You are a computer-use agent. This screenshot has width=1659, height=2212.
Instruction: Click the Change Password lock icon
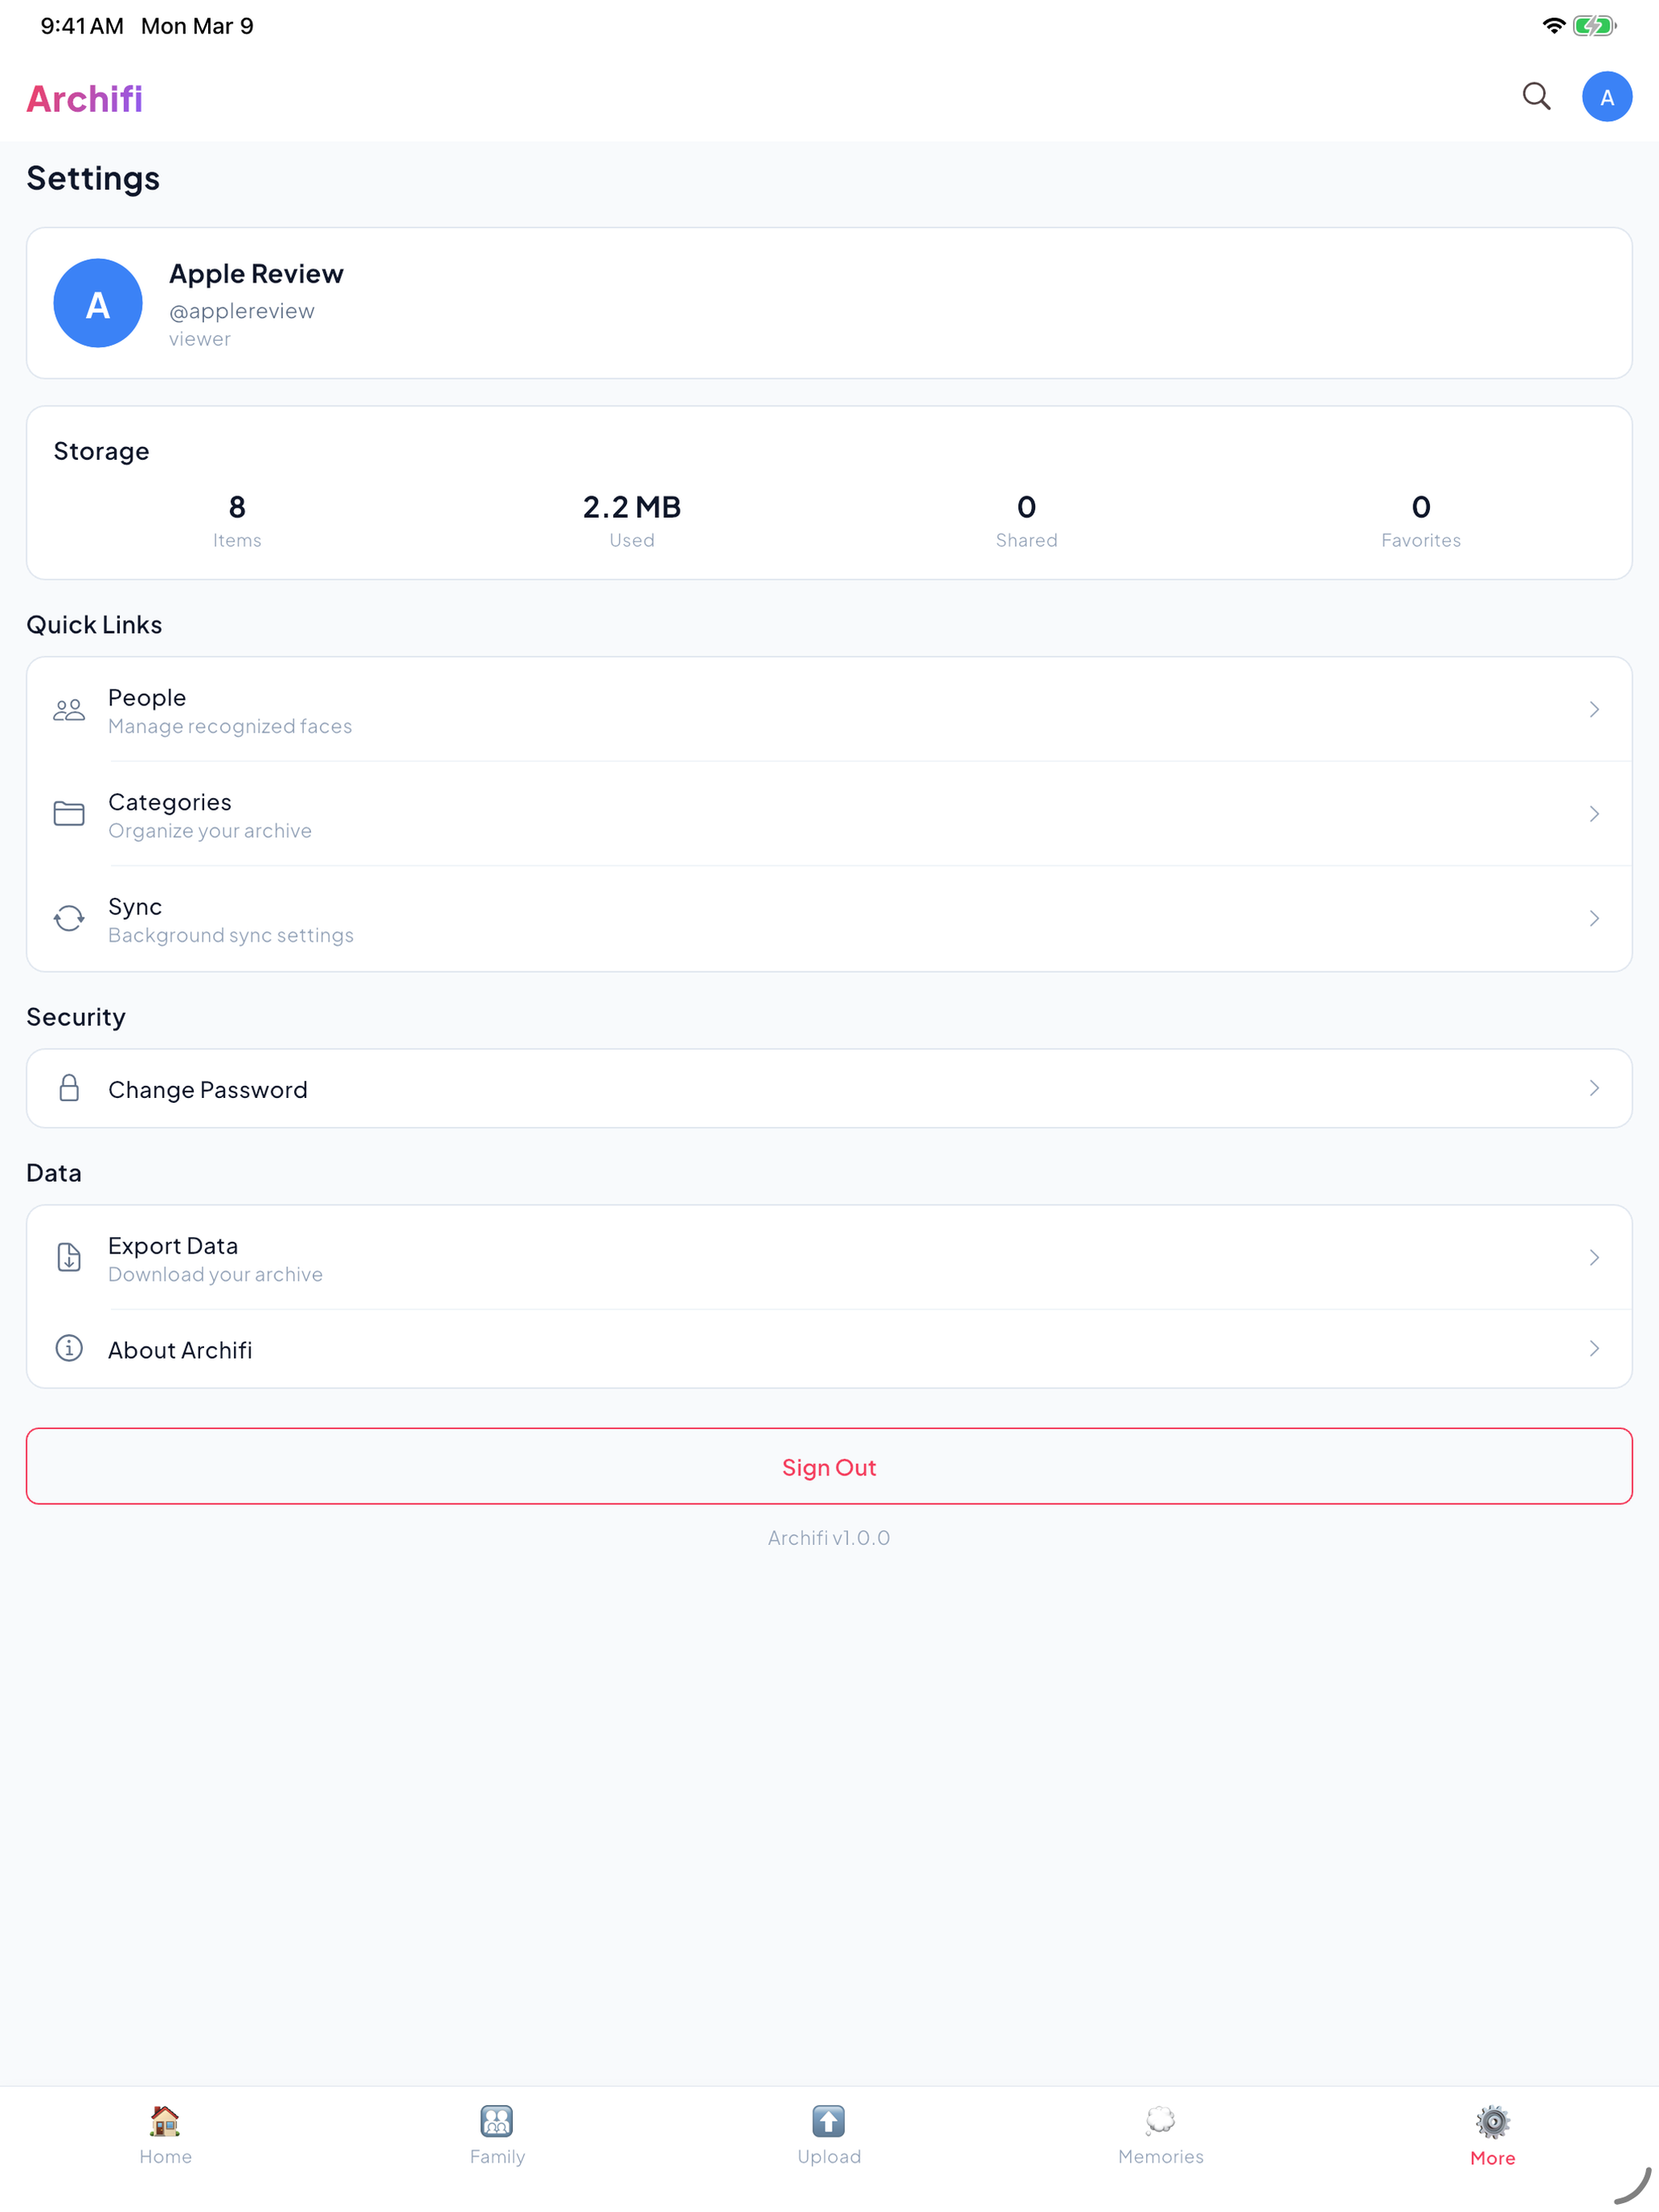coord(69,1088)
